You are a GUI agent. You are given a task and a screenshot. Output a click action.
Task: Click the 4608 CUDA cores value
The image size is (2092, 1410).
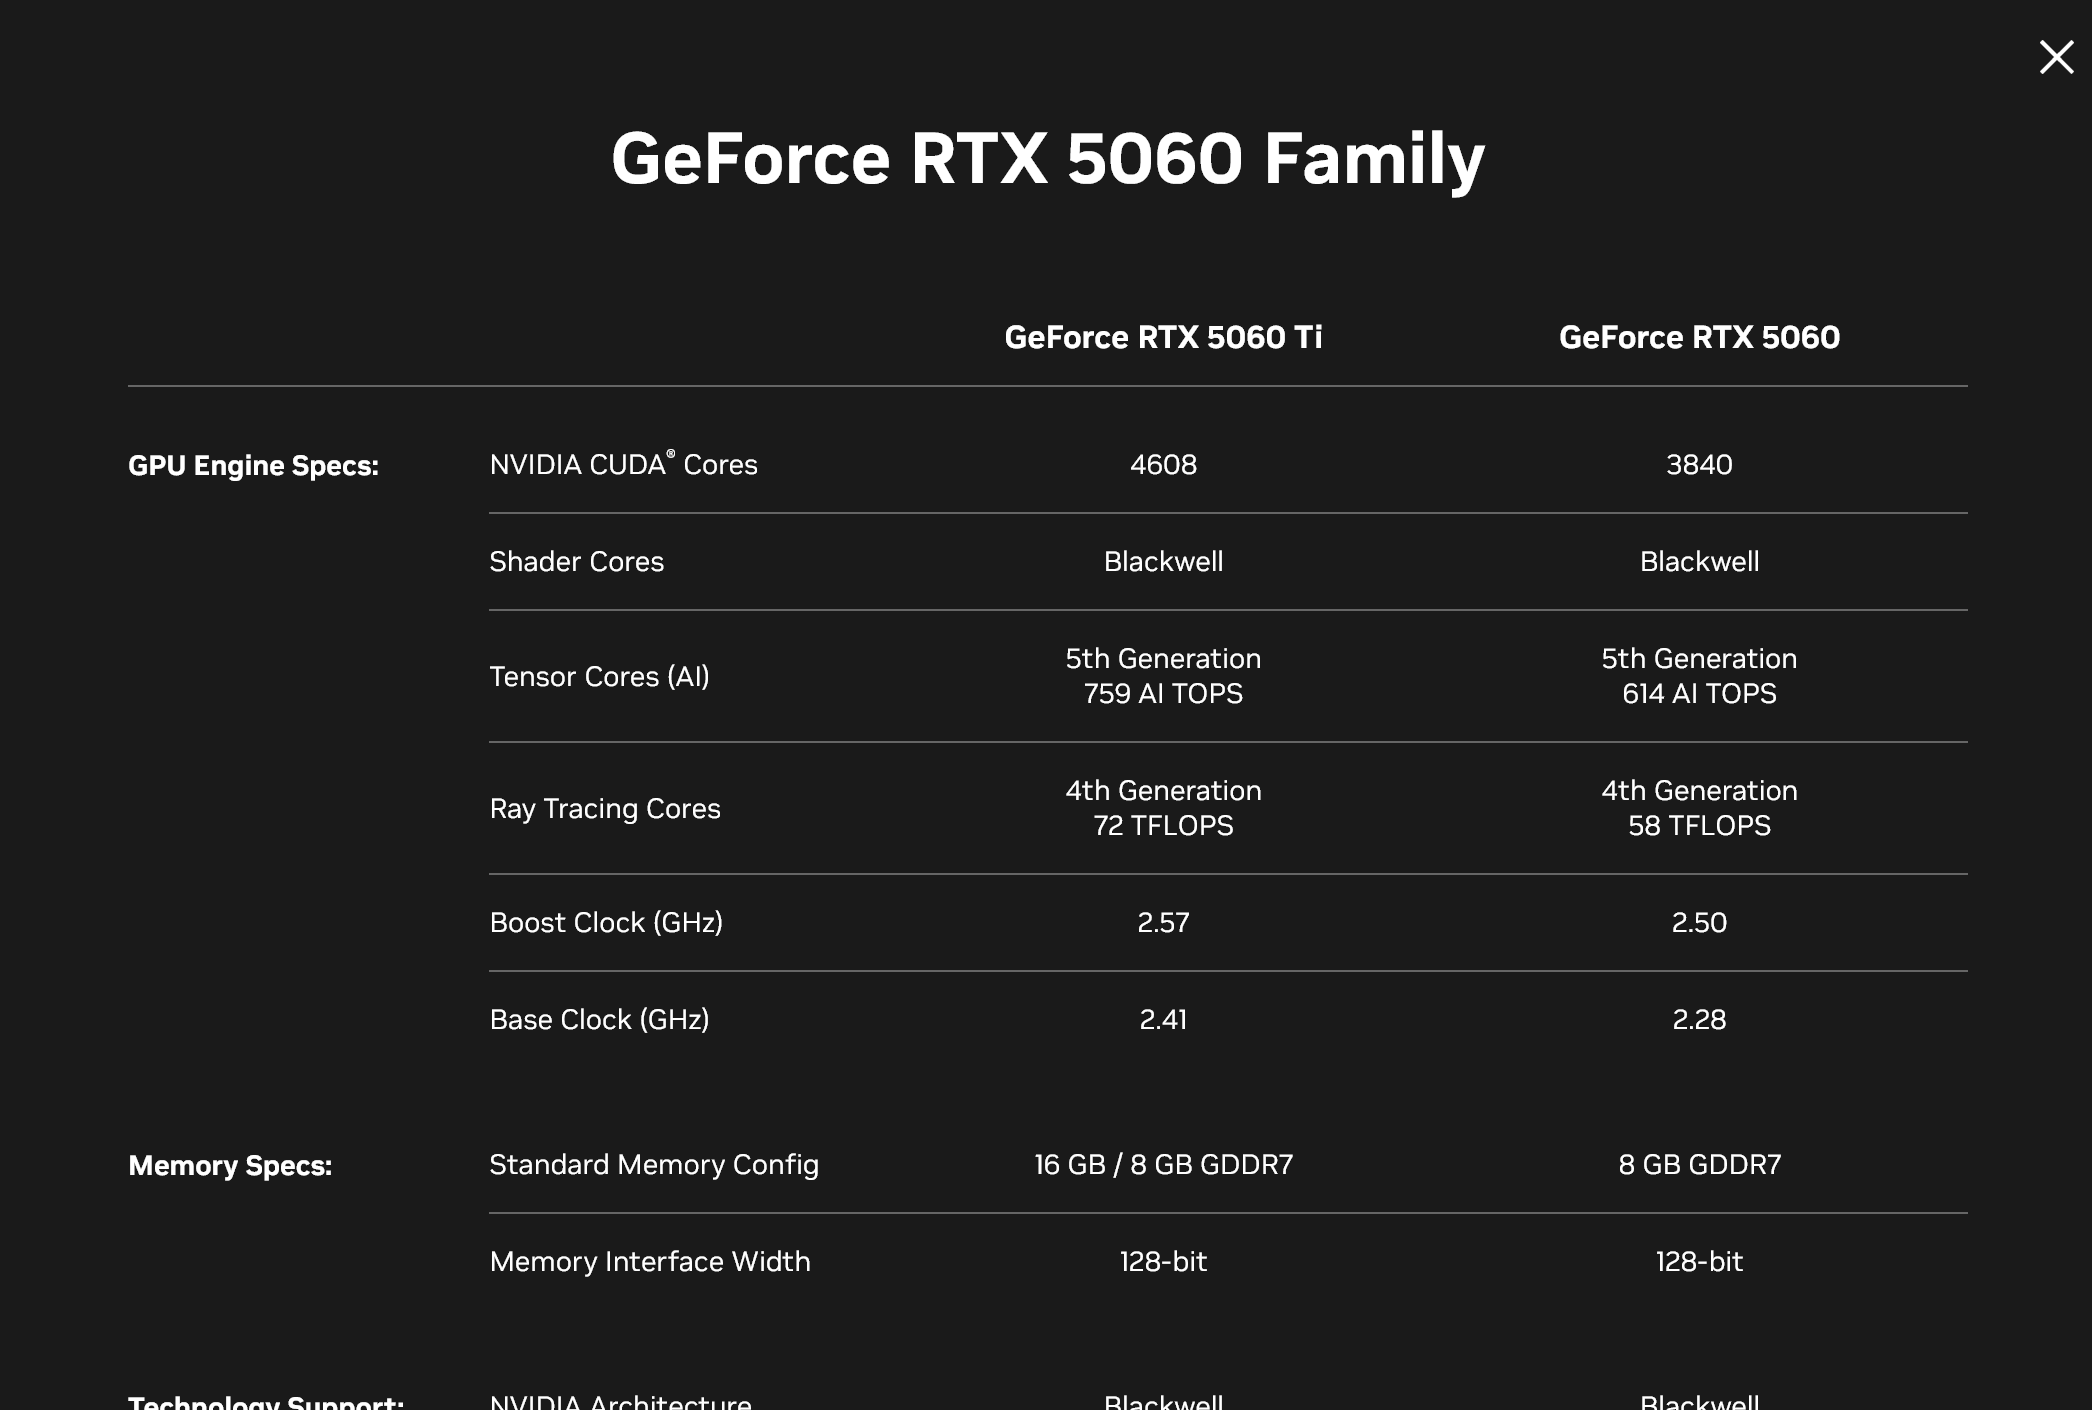coord(1163,464)
